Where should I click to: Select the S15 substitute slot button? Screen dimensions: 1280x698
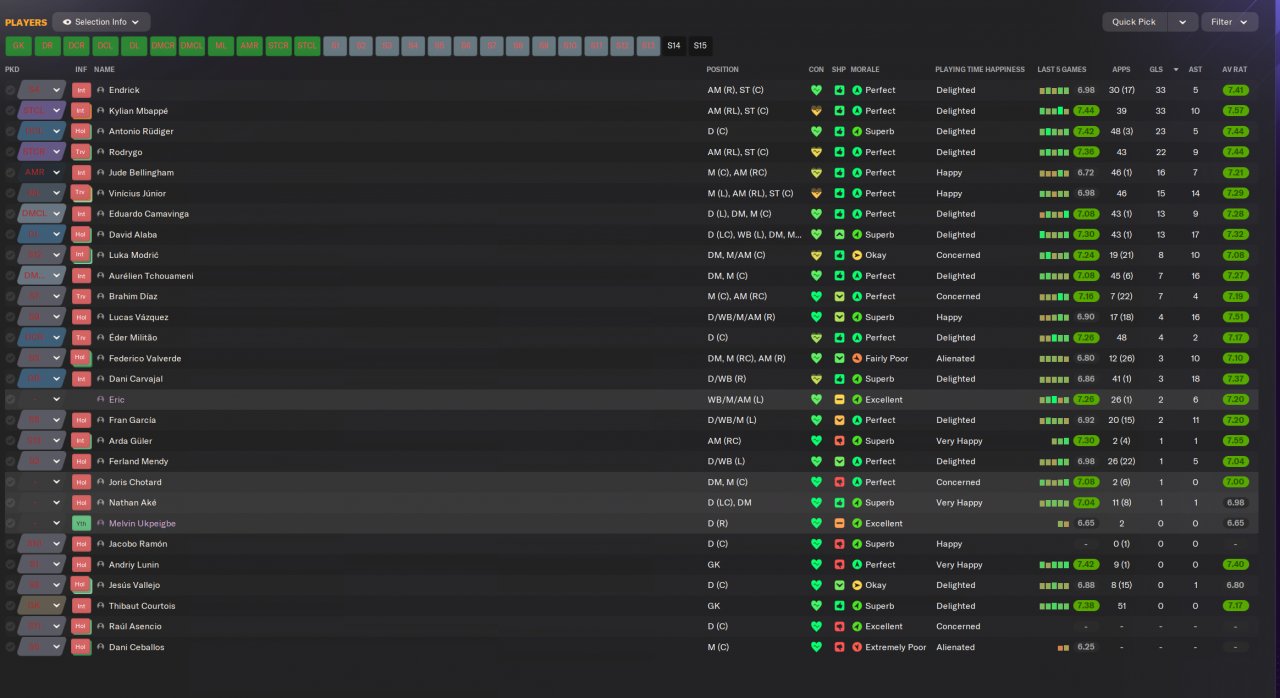click(x=700, y=46)
